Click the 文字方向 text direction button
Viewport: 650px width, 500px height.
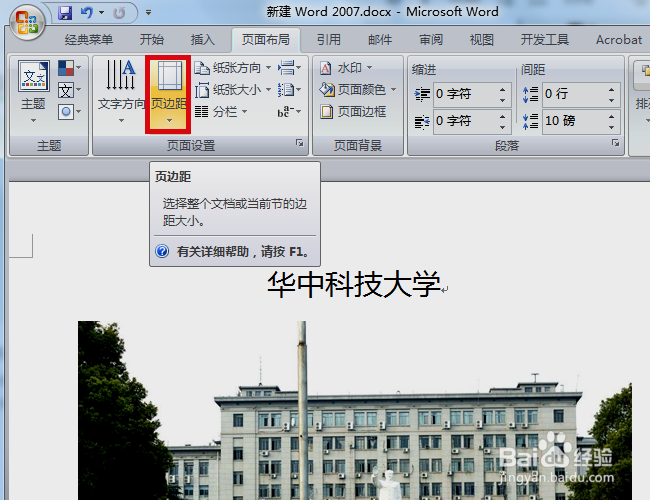(121, 92)
